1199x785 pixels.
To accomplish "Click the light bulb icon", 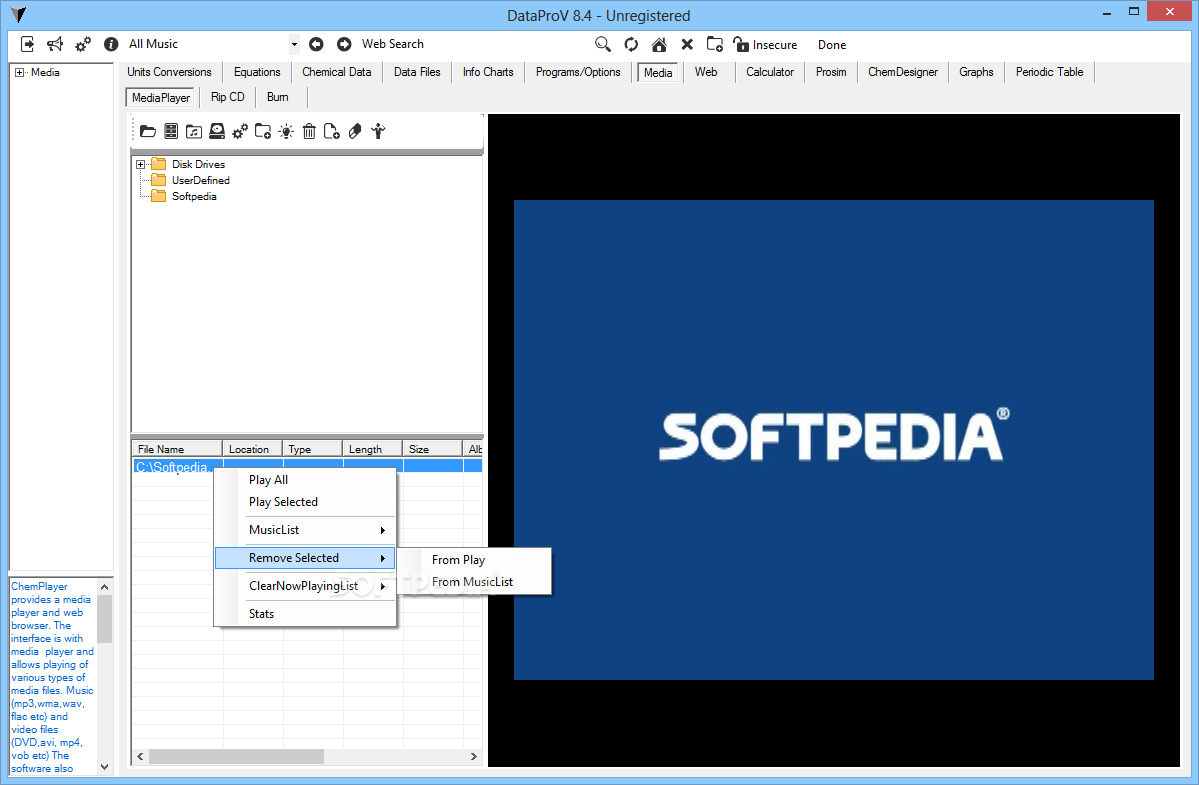I will coord(286,131).
